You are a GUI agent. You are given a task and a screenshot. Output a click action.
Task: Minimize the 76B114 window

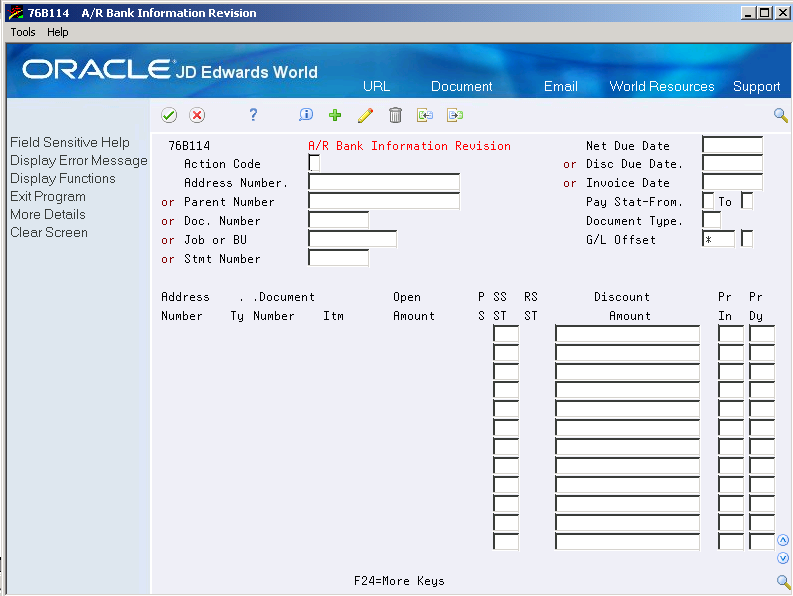(x=749, y=13)
